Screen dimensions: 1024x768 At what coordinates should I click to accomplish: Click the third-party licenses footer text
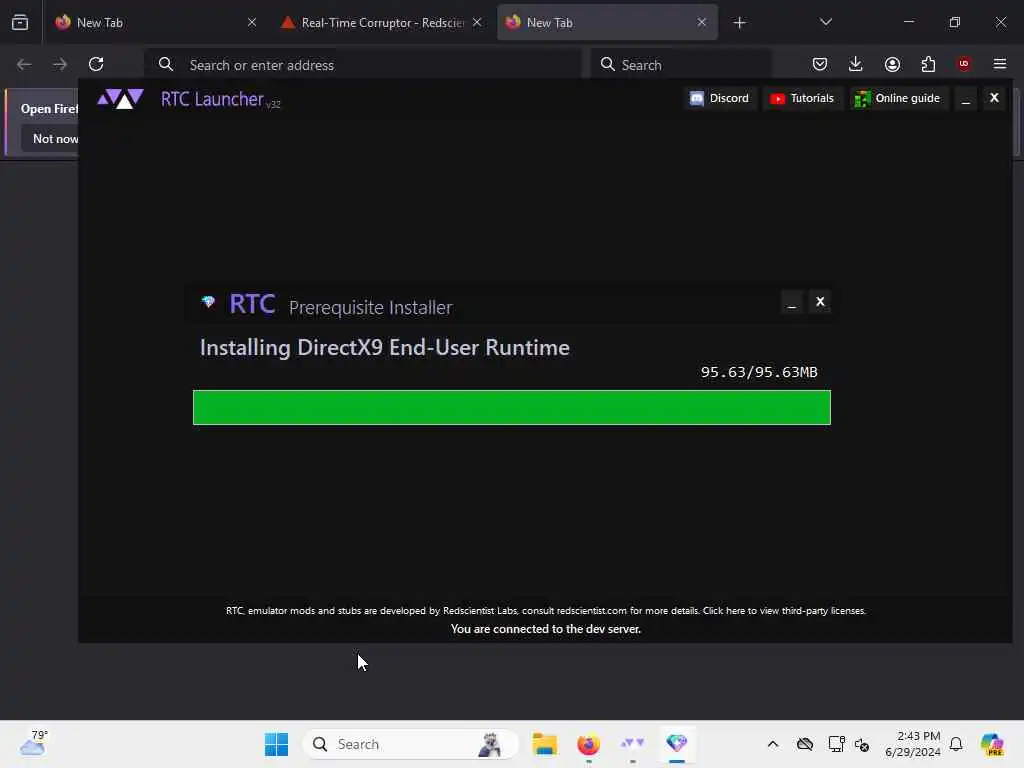pos(784,611)
